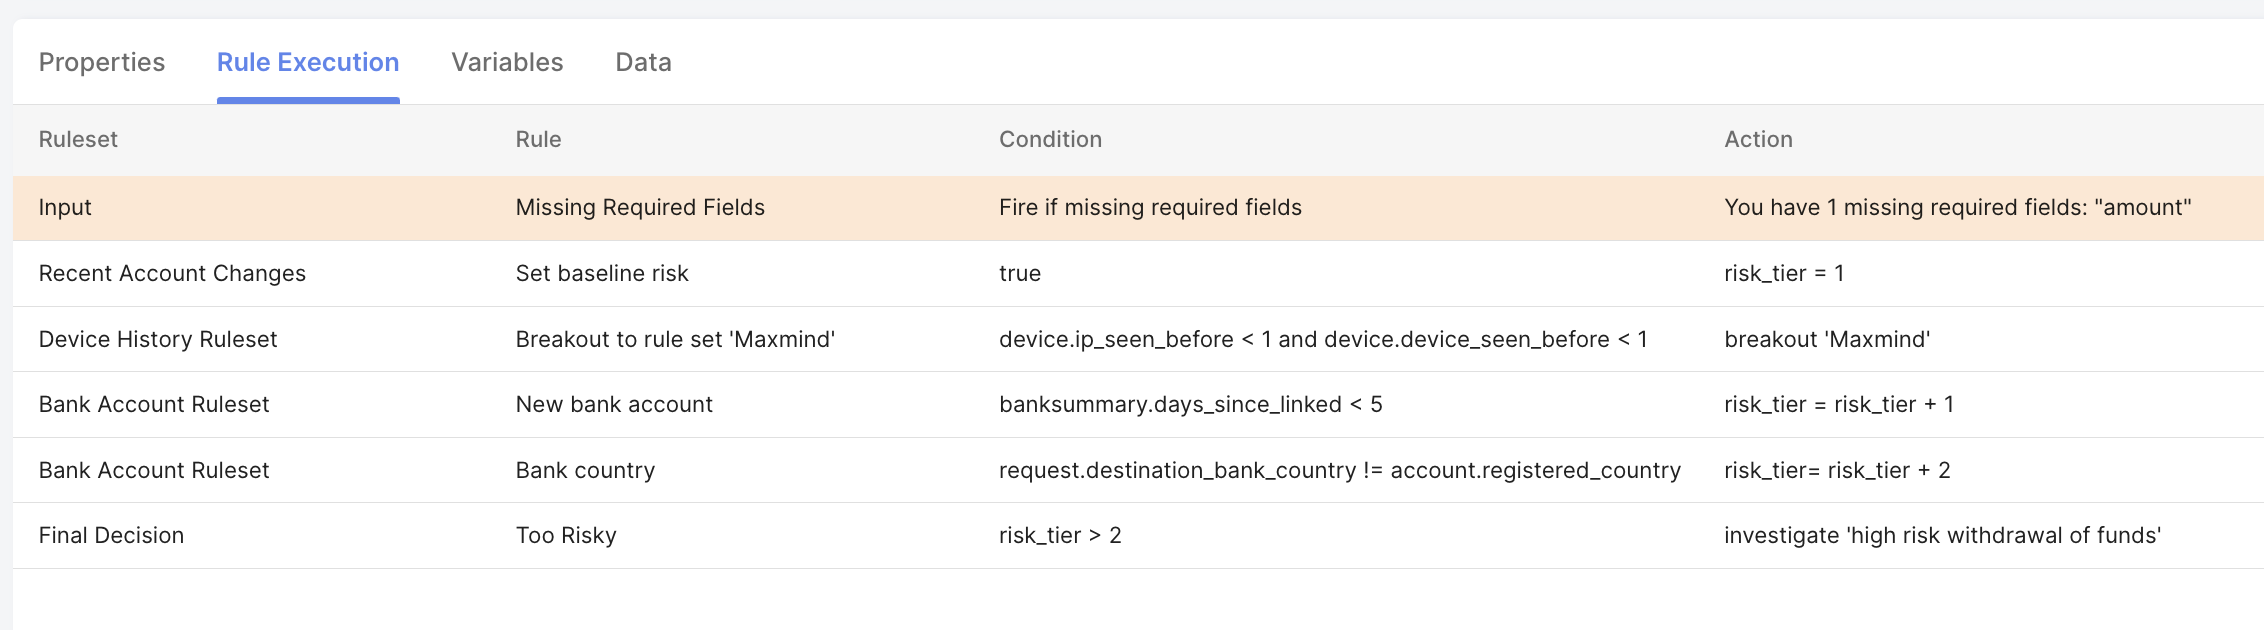Click the Ruleset column header

point(78,139)
